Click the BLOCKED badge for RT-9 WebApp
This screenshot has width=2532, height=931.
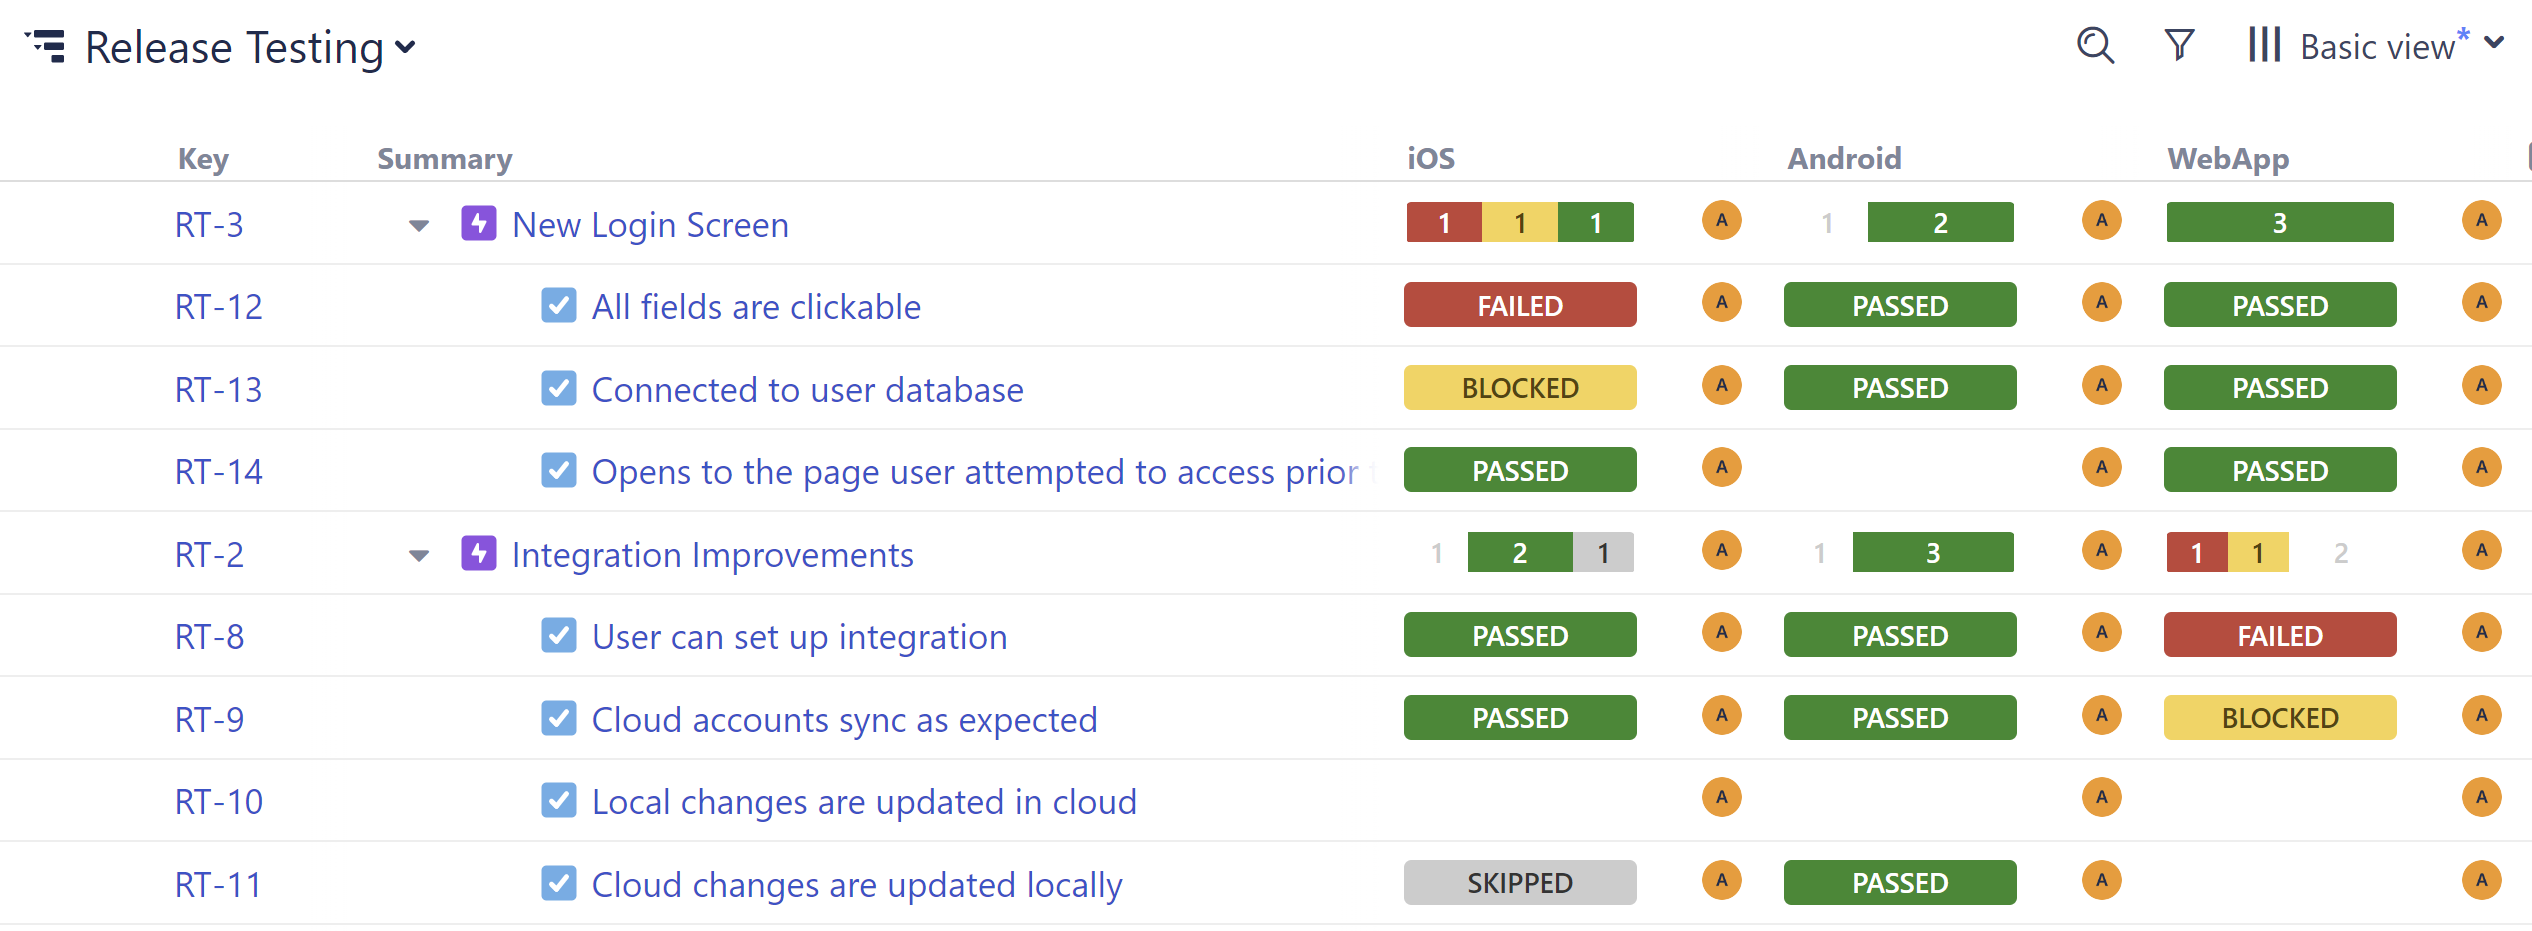point(2279,717)
